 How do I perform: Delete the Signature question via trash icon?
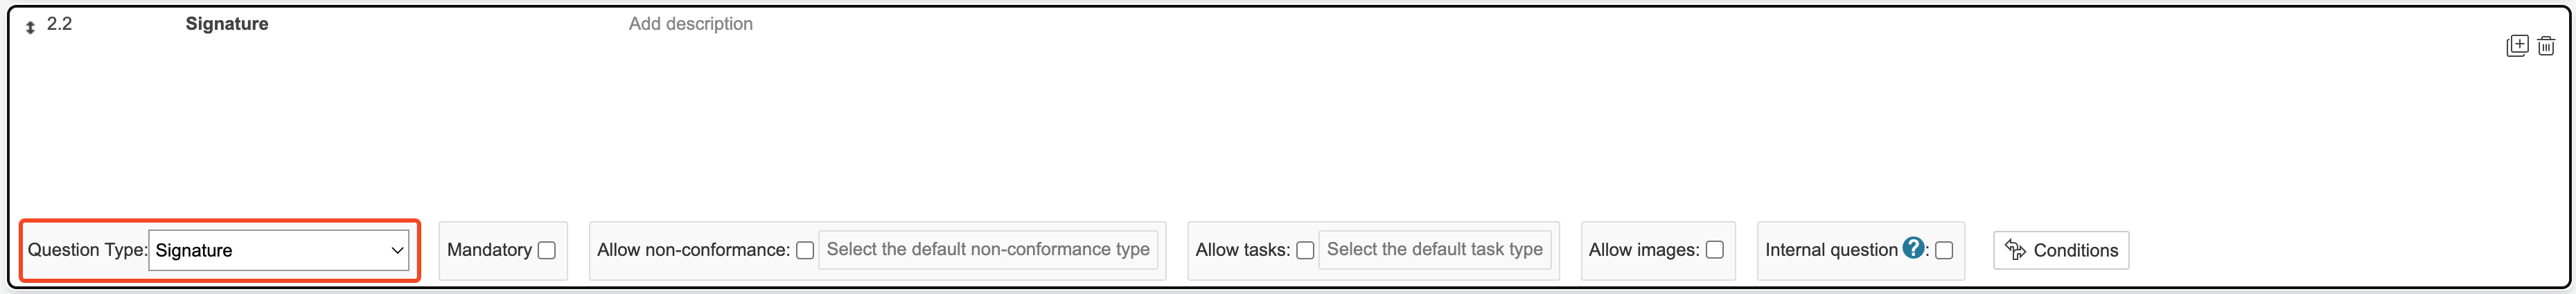(x=2546, y=46)
